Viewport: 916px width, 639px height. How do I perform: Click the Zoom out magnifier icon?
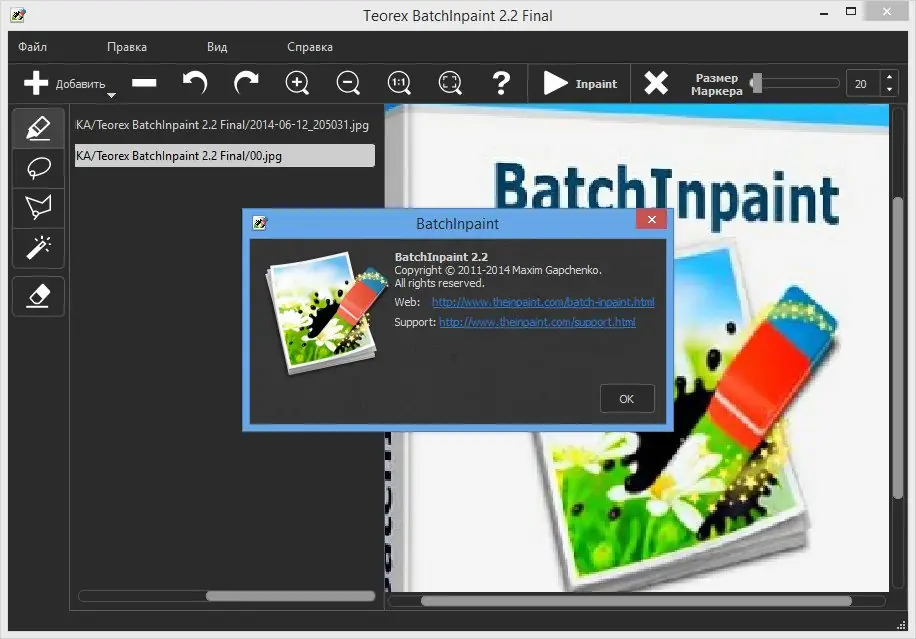(348, 83)
